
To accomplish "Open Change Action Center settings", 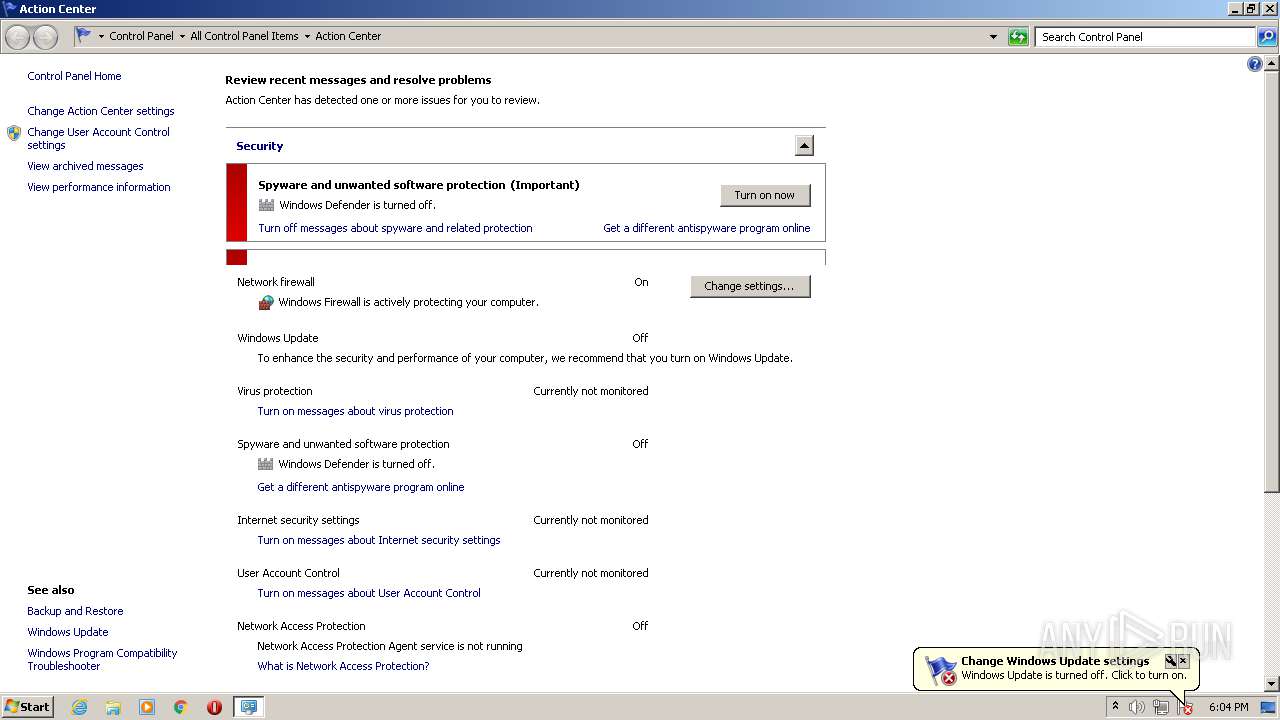I will 101,111.
